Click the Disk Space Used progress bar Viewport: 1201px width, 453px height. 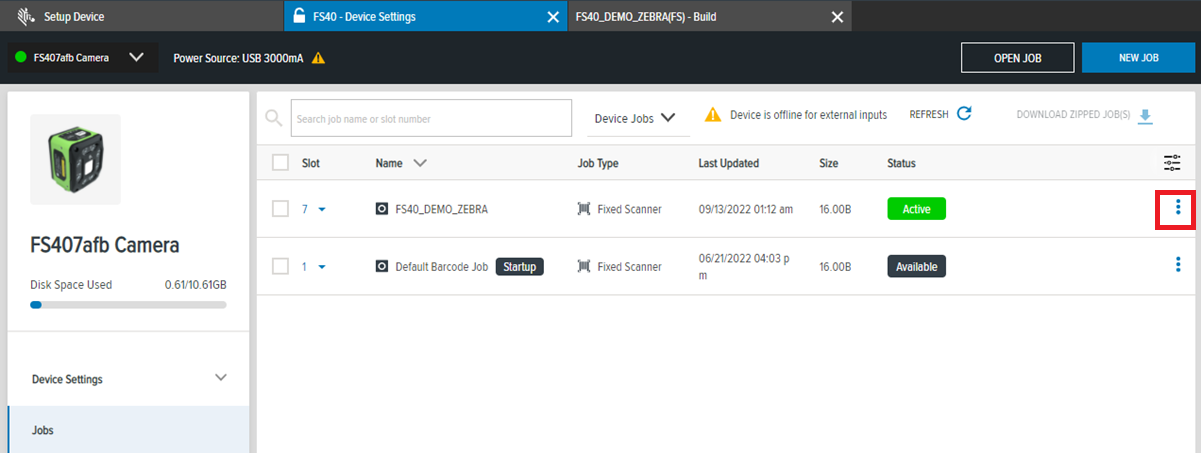[128, 305]
